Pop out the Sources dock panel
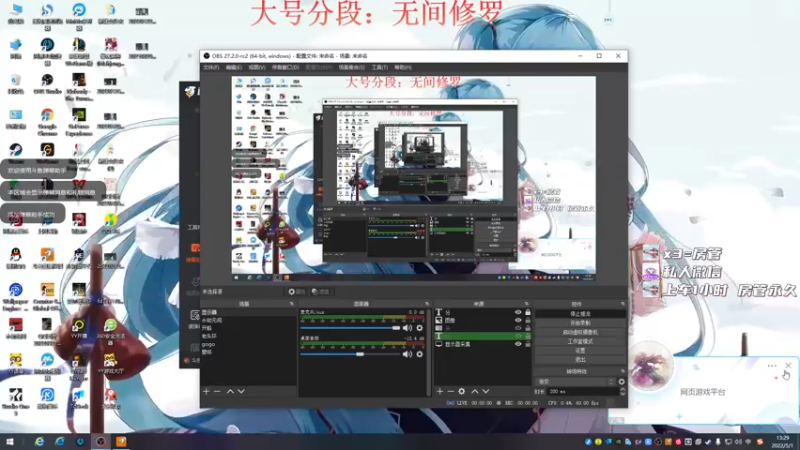The height and width of the screenshot is (450, 800). coord(527,304)
